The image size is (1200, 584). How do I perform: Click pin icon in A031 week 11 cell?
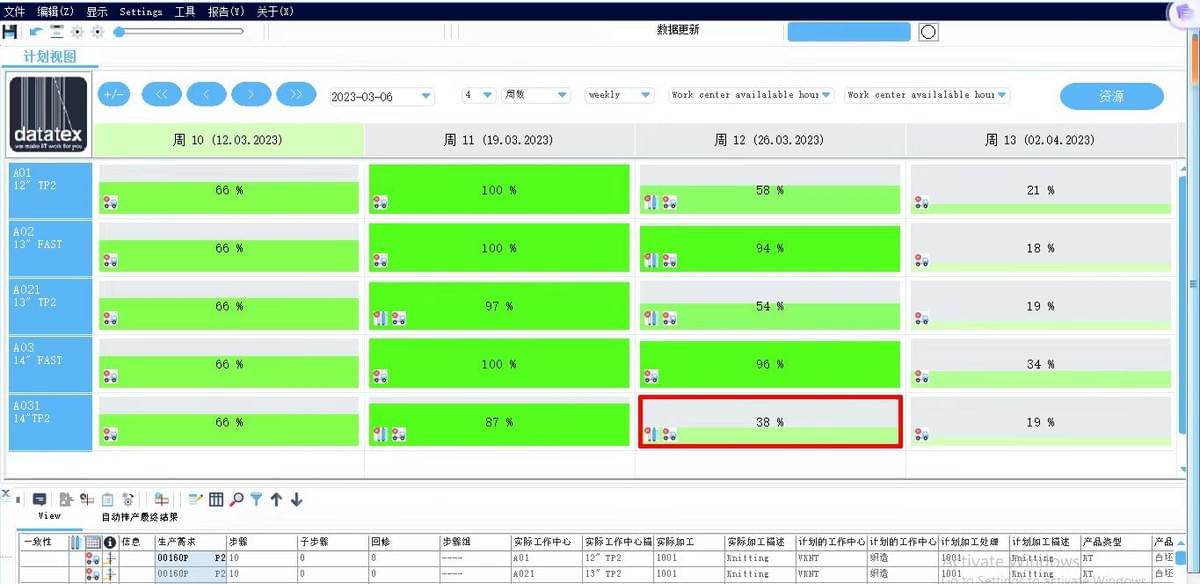click(x=380, y=435)
